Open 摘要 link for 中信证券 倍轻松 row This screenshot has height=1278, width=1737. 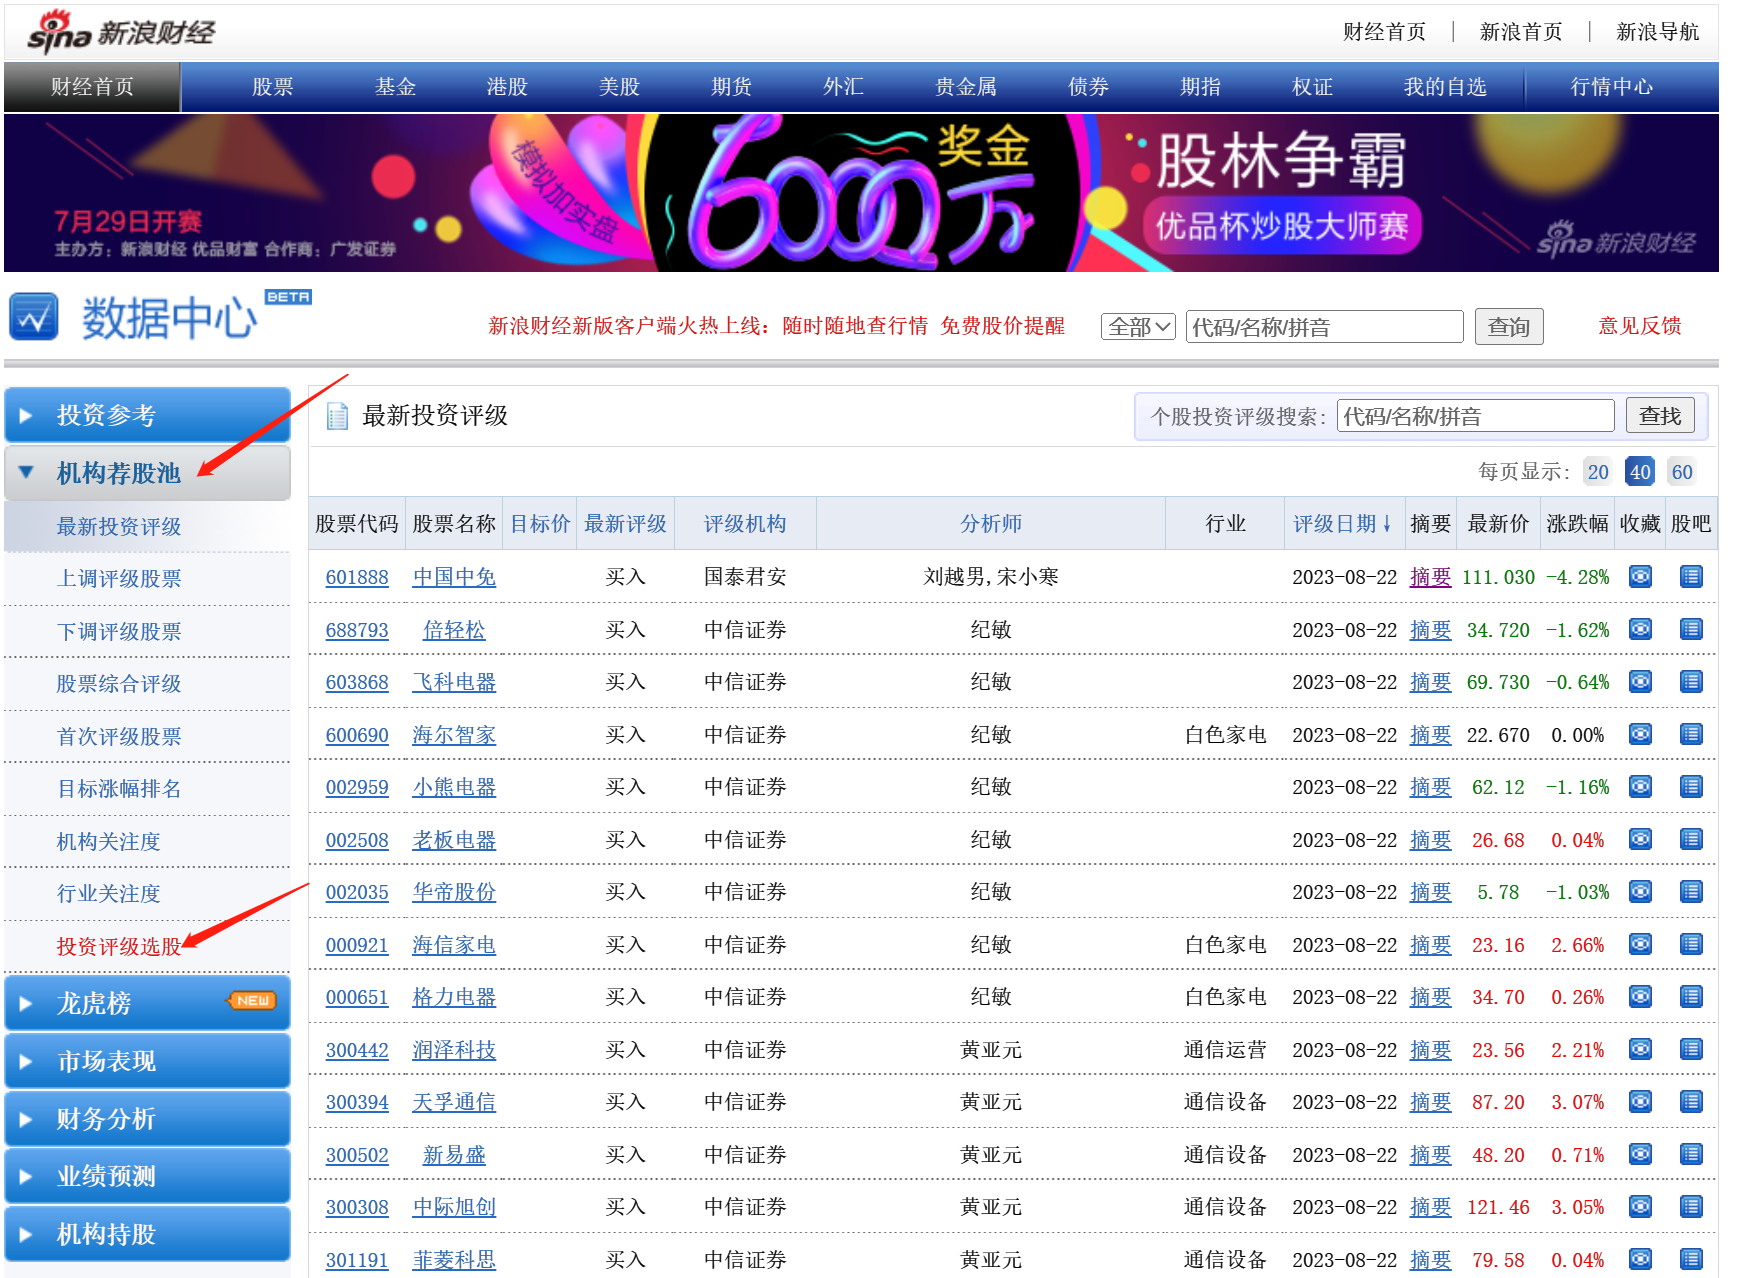tap(1430, 630)
